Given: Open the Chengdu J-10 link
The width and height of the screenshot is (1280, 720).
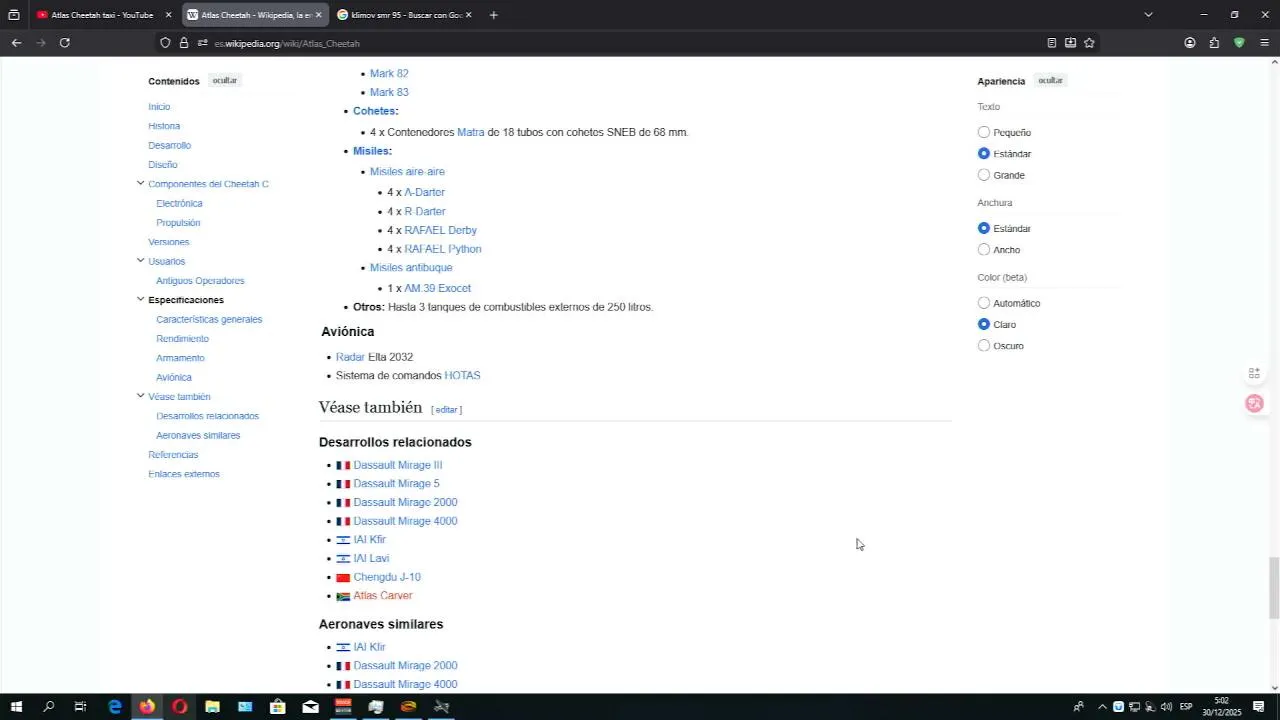Looking at the screenshot, I should pyautogui.click(x=387, y=577).
